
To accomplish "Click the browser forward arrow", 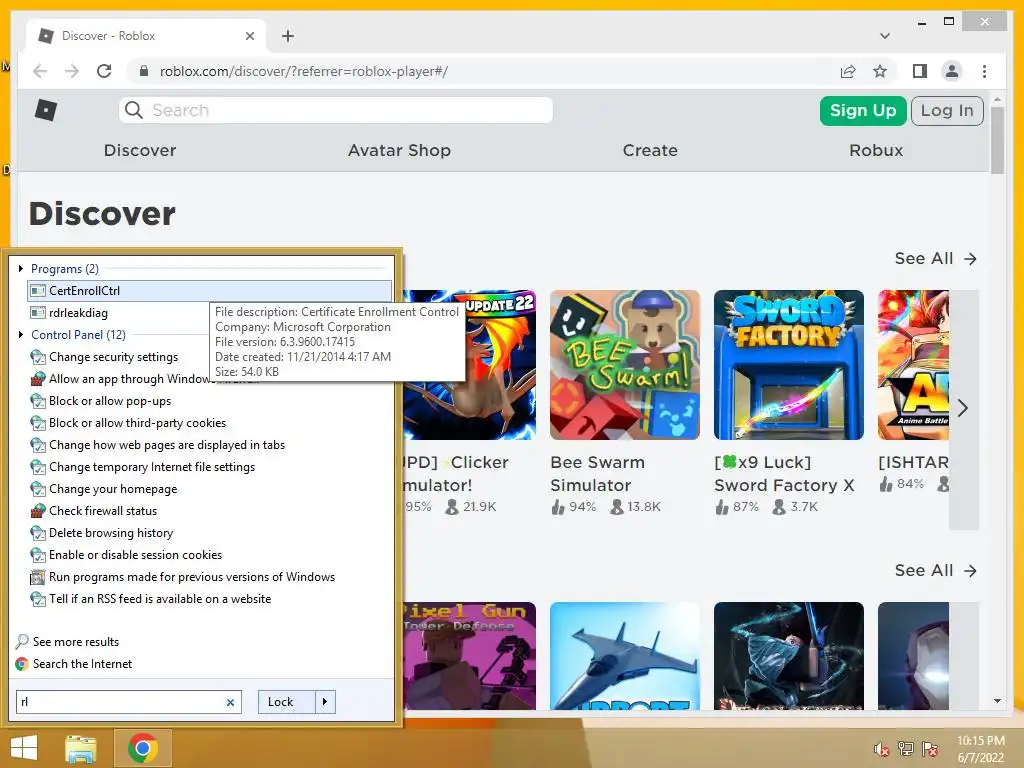I will 72,71.
